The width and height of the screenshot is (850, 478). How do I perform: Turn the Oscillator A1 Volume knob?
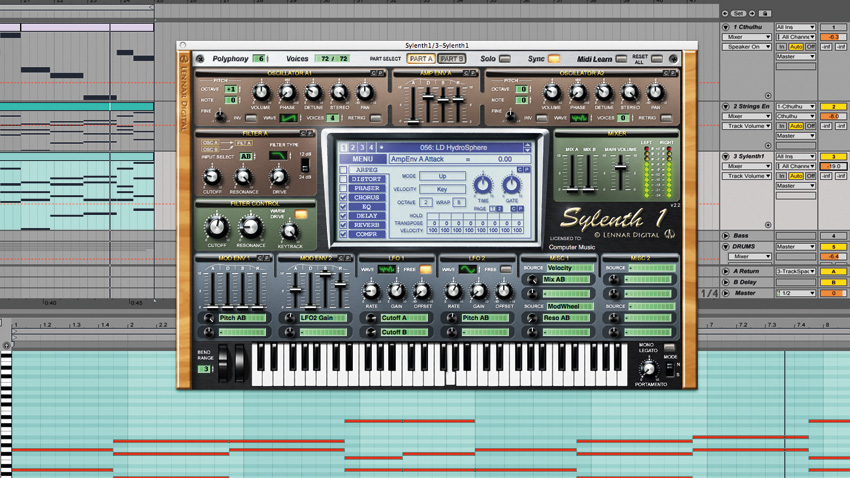point(261,93)
